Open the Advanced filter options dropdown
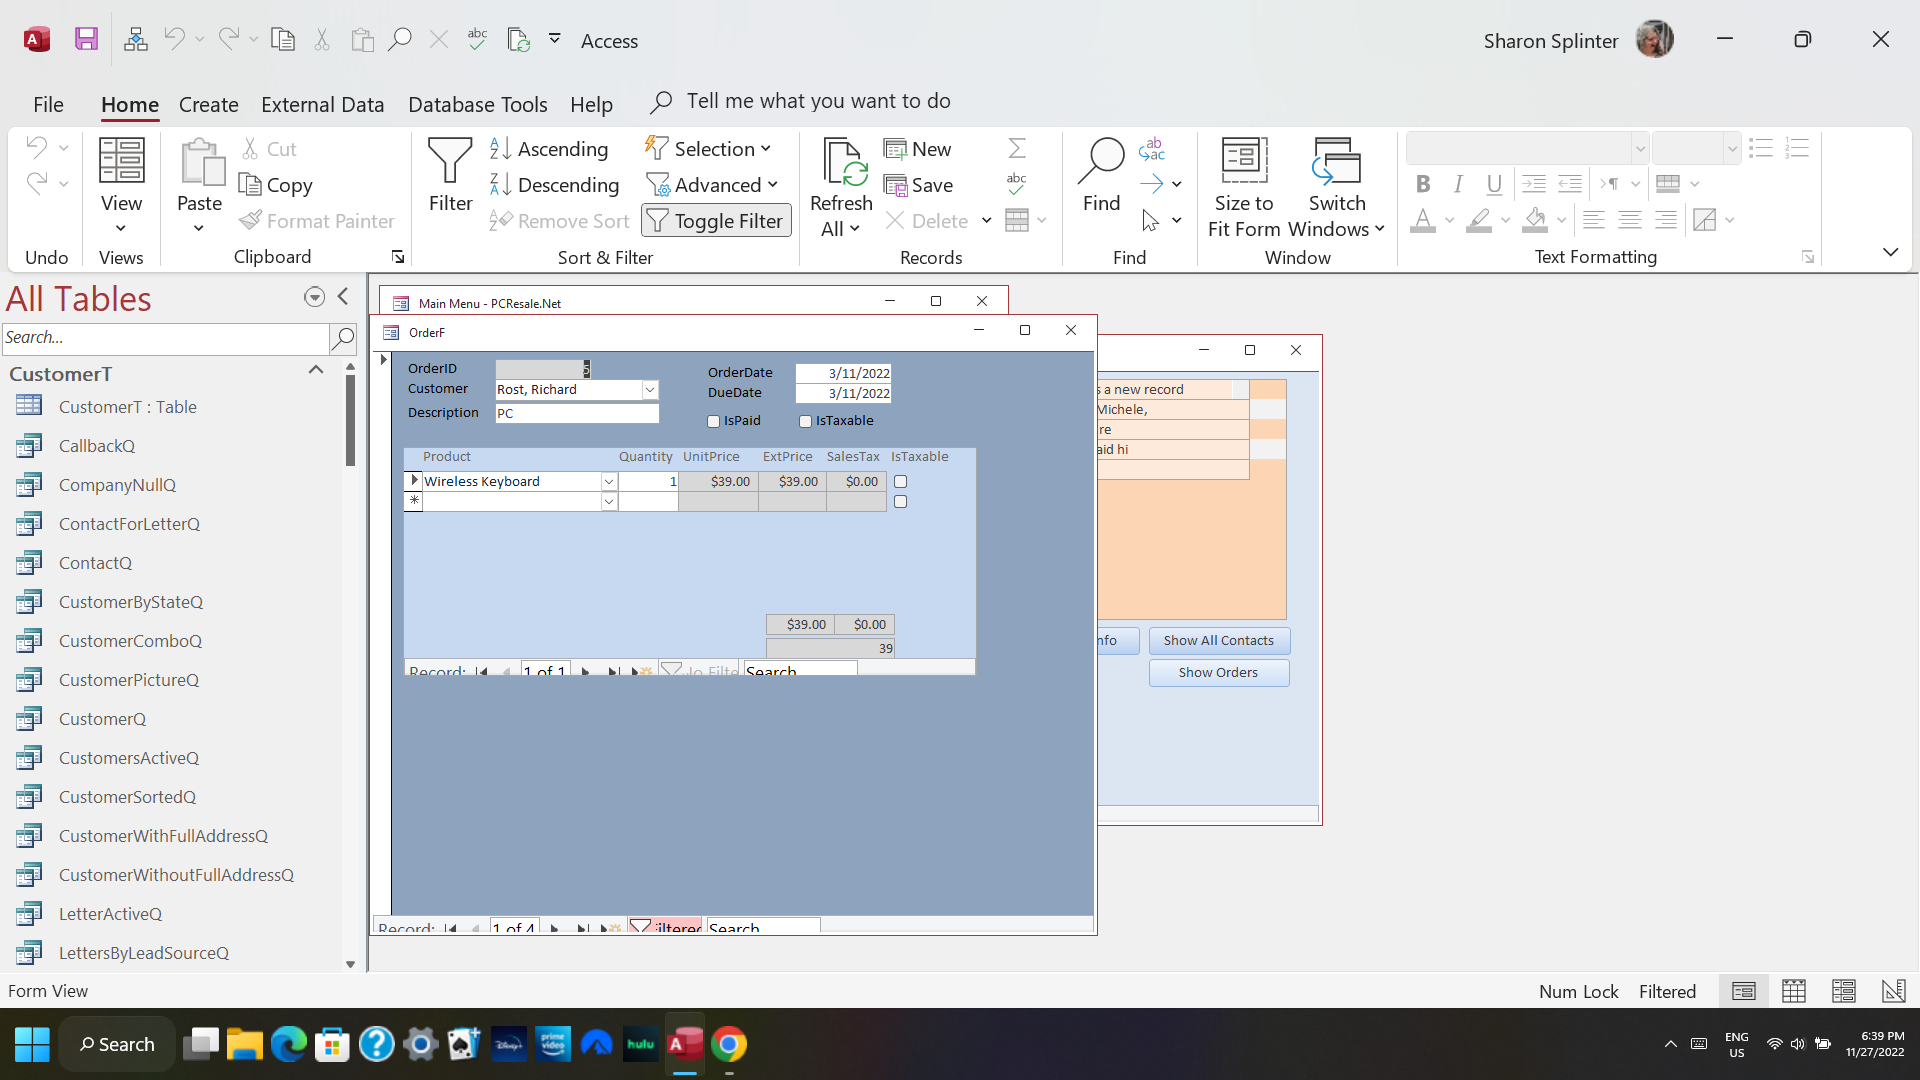1920x1080 pixels. tap(713, 184)
